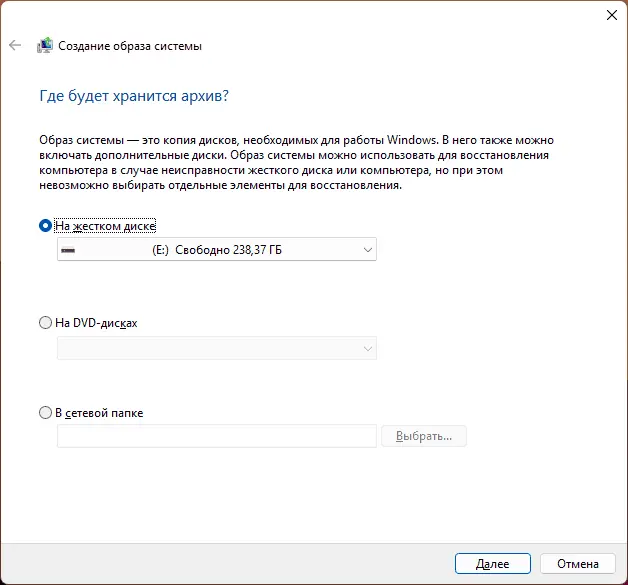The height and width of the screenshot is (585, 628).
Task: Proceed with the Далее button
Action: (x=493, y=564)
